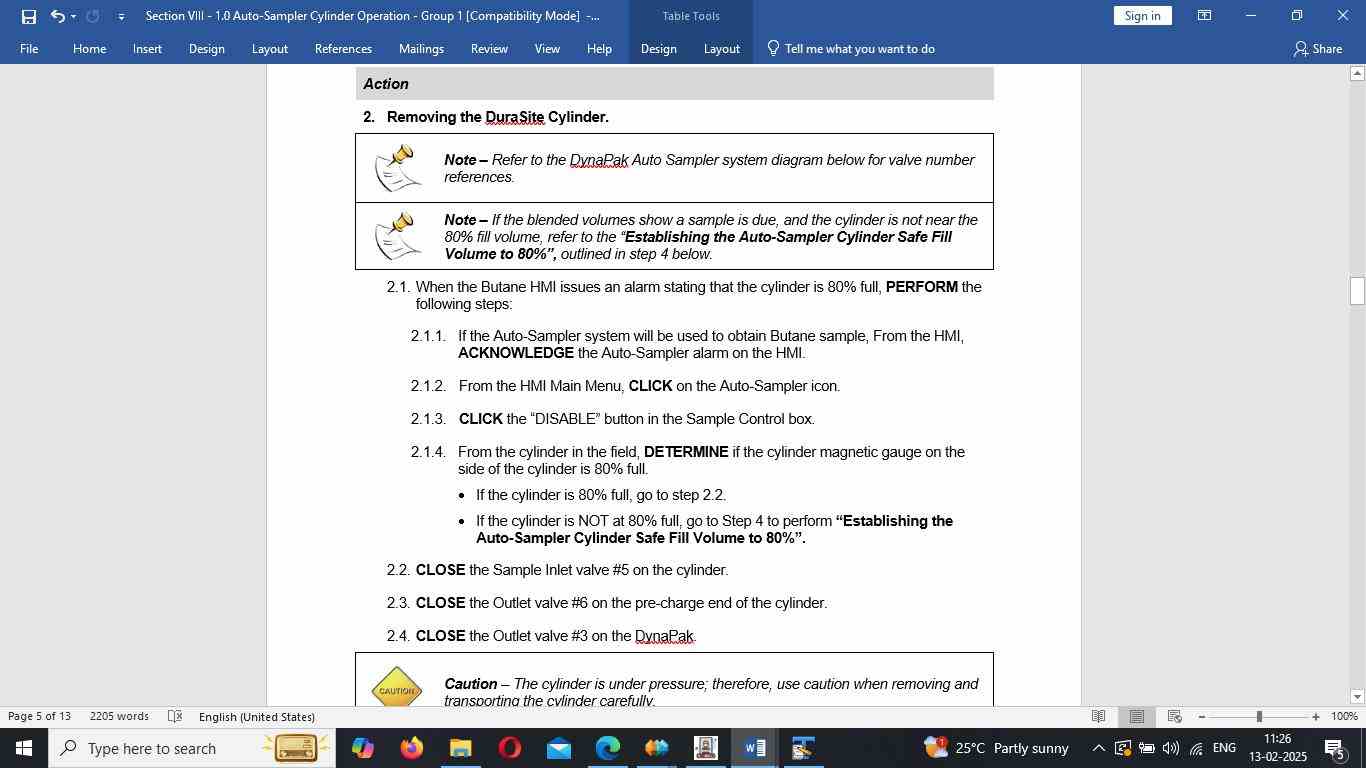Open network Wi-Fi tray icon
Image resolution: width=1366 pixels, height=768 pixels.
point(1196,748)
